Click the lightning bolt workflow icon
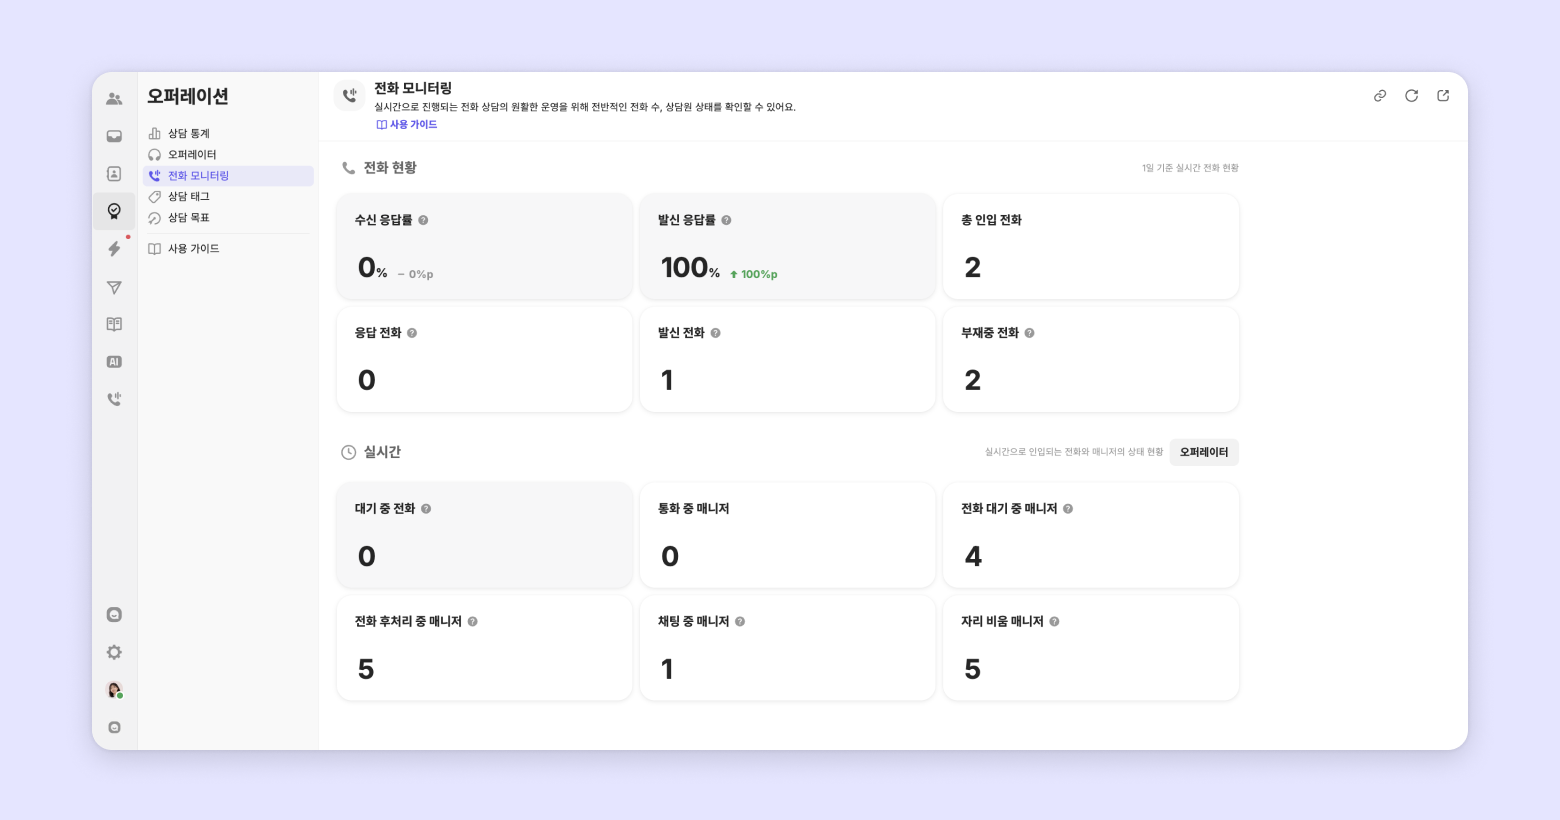This screenshot has width=1560, height=820. [x=114, y=249]
